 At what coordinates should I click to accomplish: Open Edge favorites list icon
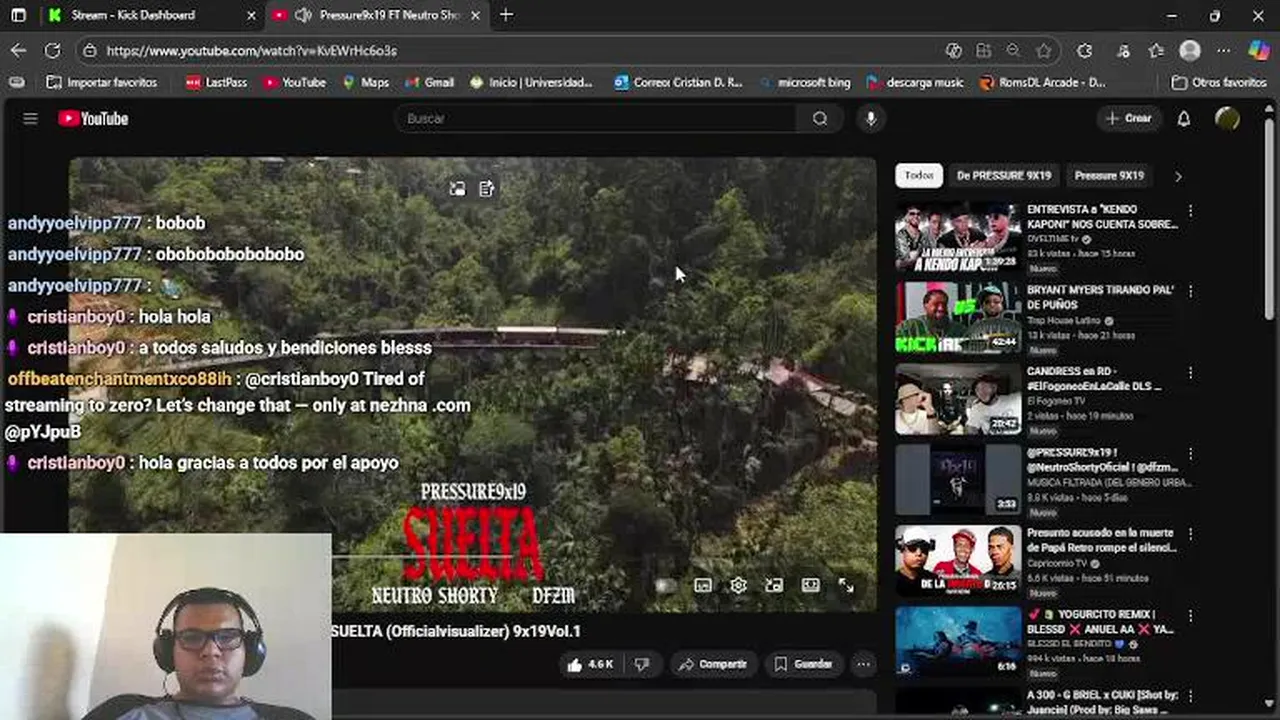click(1156, 50)
